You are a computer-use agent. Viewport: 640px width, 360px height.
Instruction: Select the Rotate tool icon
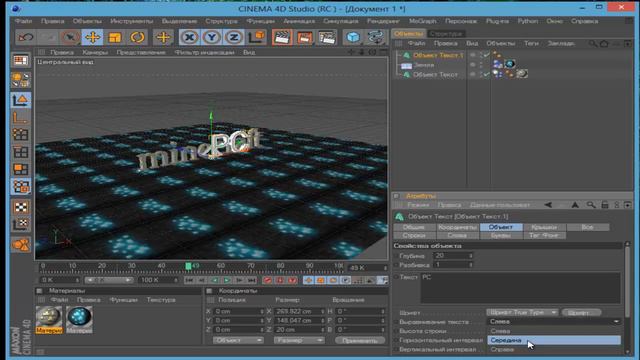[138, 37]
